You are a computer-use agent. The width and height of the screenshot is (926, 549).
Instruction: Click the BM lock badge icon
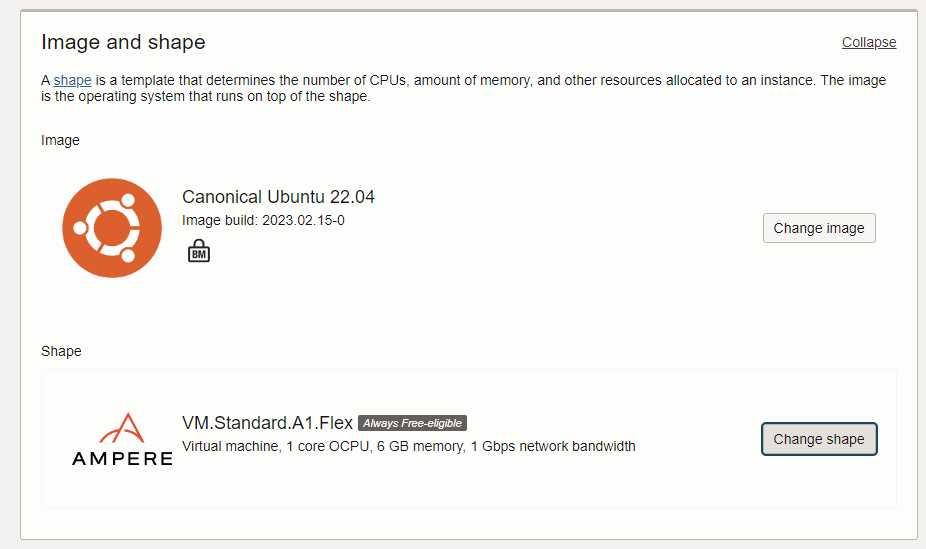point(199,251)
